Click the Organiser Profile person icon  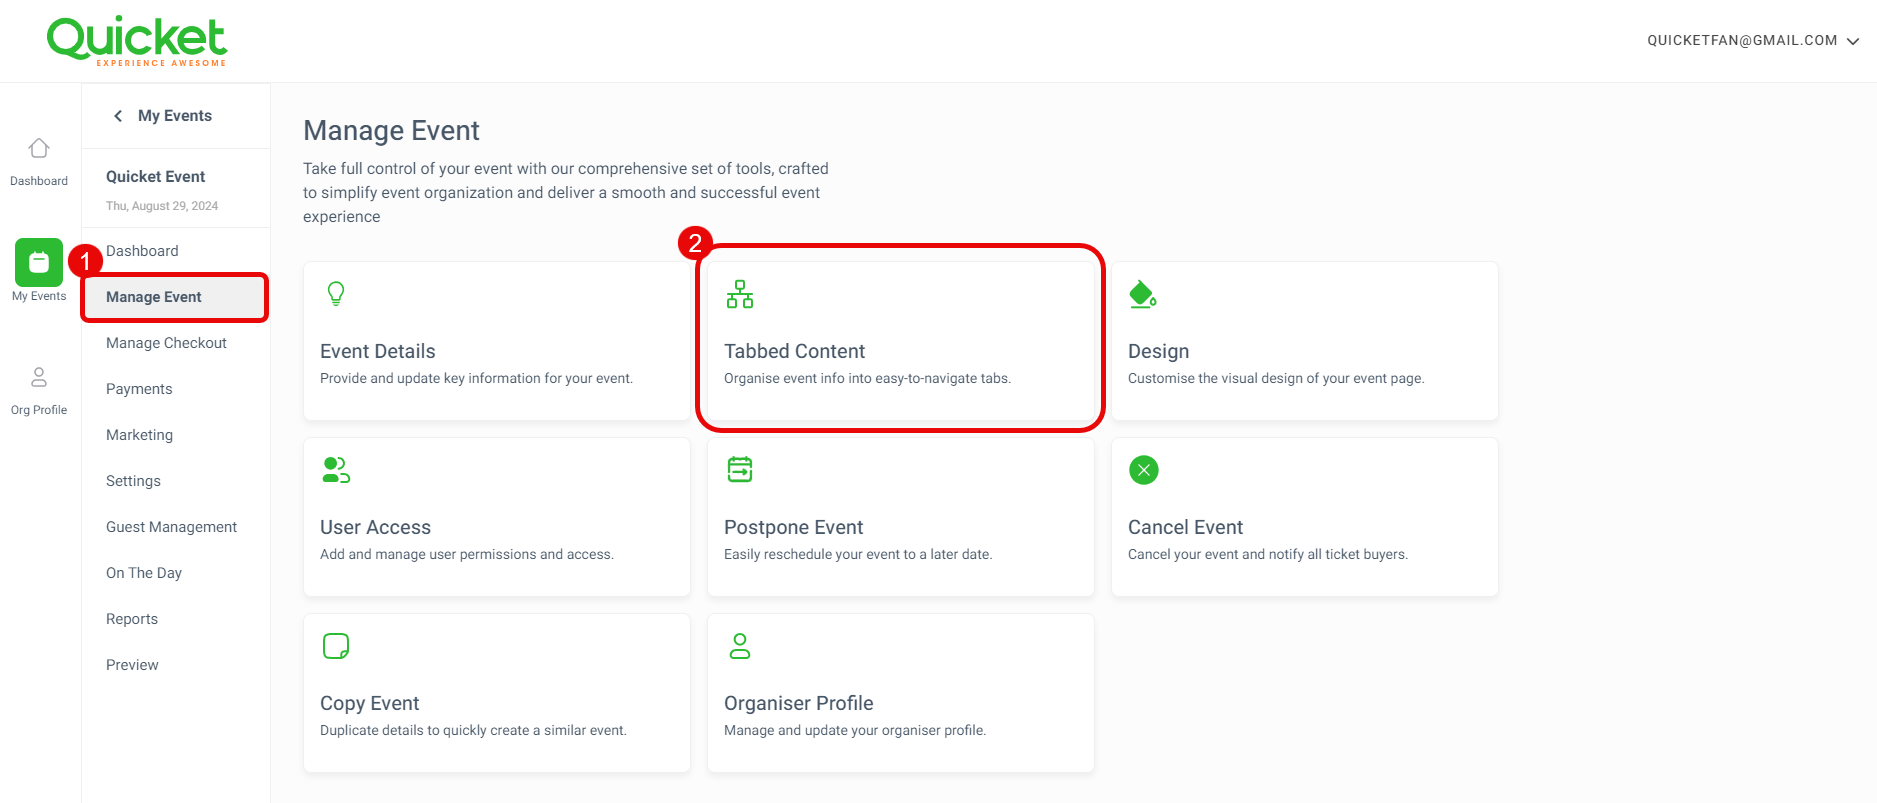(x=740, y=646)
